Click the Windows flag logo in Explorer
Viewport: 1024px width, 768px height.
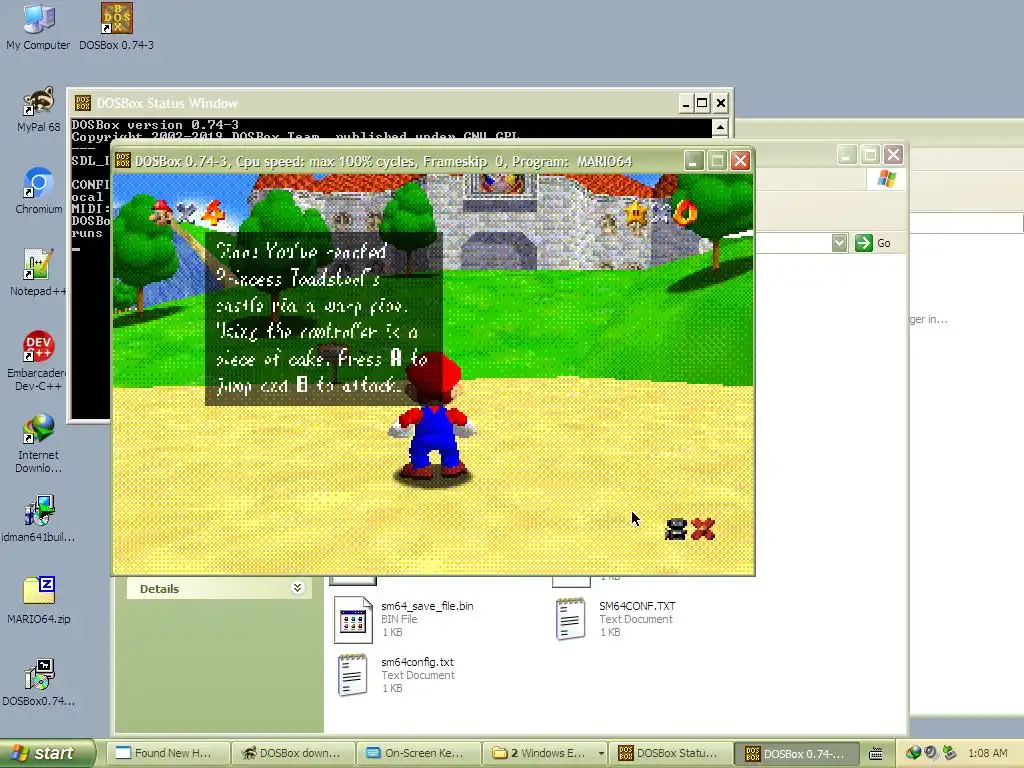(x=886, y=178)
